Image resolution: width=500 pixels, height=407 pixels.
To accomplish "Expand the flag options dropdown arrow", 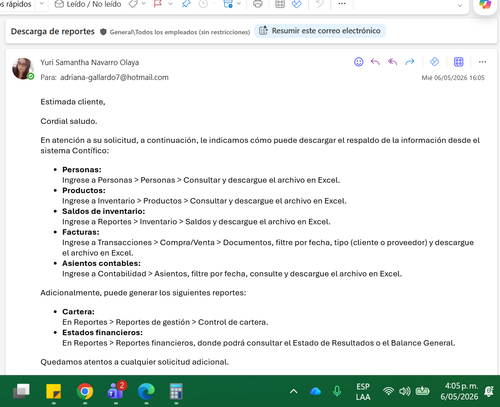I will pos(170,4).
